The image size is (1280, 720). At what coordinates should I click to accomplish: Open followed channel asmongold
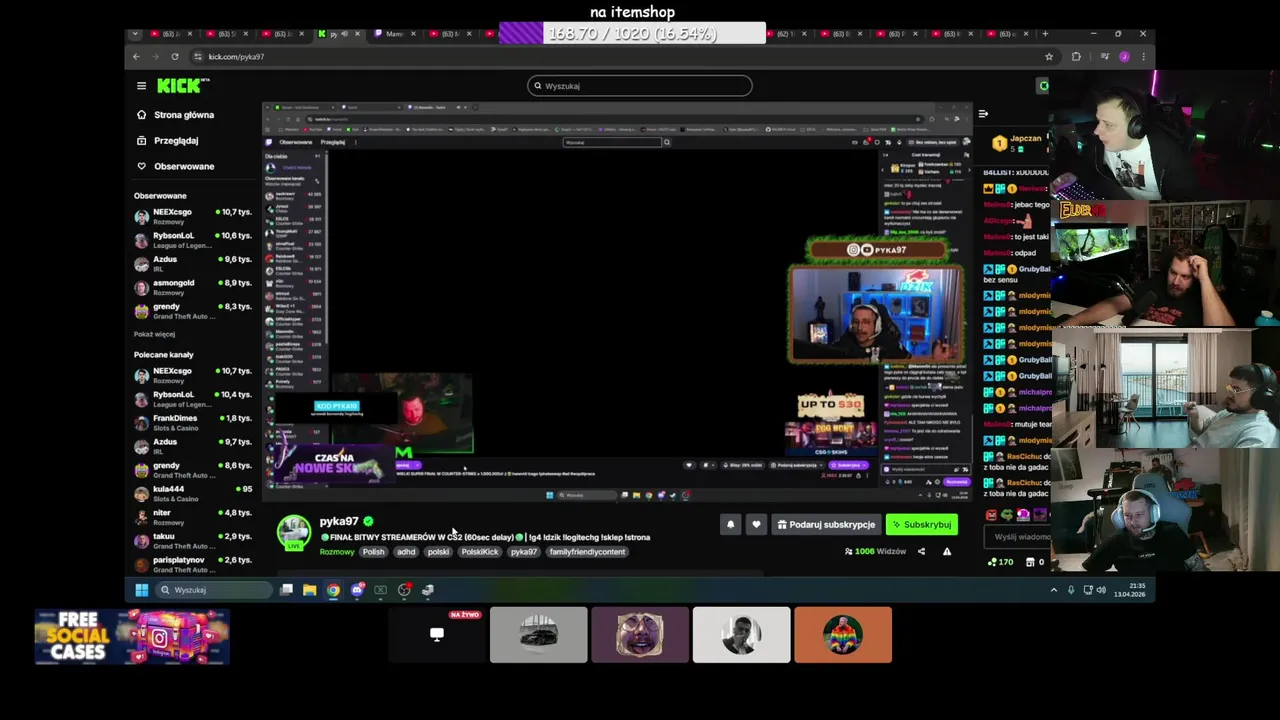pyautogui.click(x=193, y=288)
